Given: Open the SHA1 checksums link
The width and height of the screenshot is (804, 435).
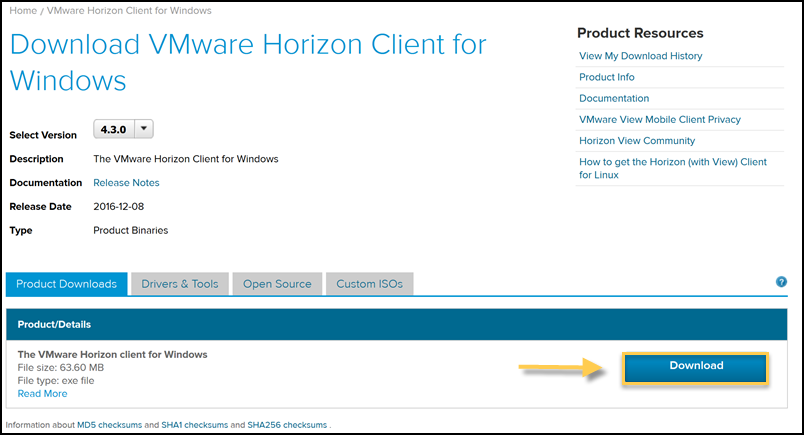Looking at the screenshot, I should tap(194, 425).
